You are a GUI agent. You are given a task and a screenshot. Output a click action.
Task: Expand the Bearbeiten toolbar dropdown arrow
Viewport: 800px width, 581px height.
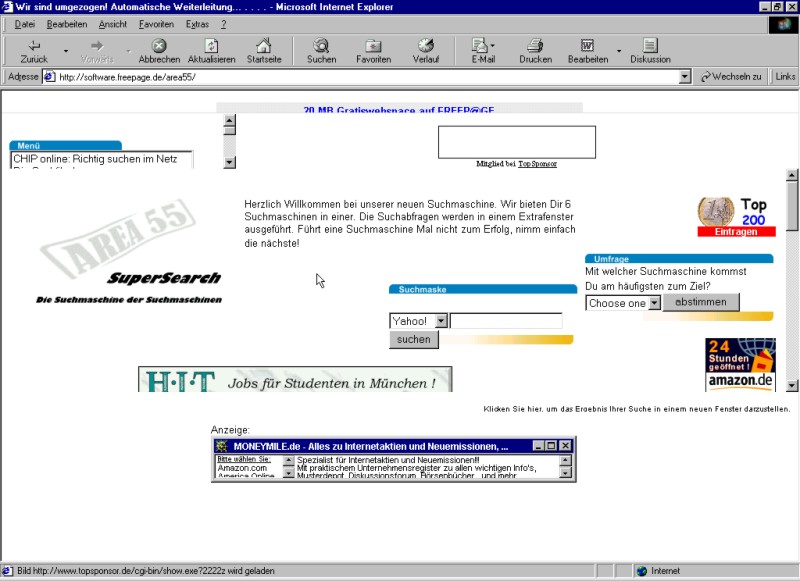619,51
